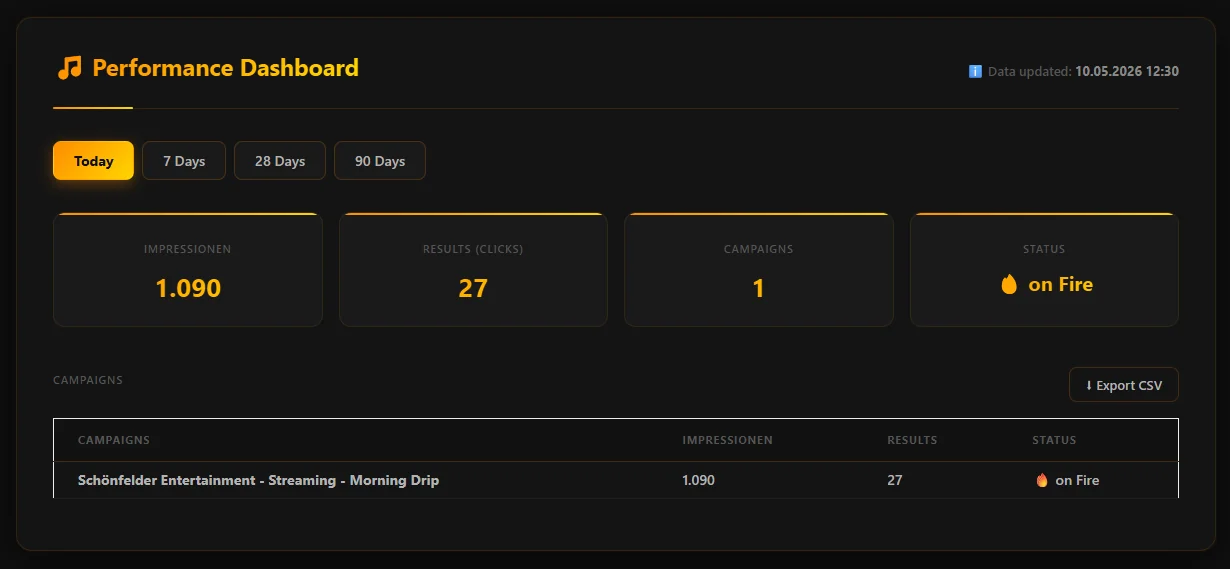
Task: Switch to the 28 Days range
Action: click(x=280, y=160)
